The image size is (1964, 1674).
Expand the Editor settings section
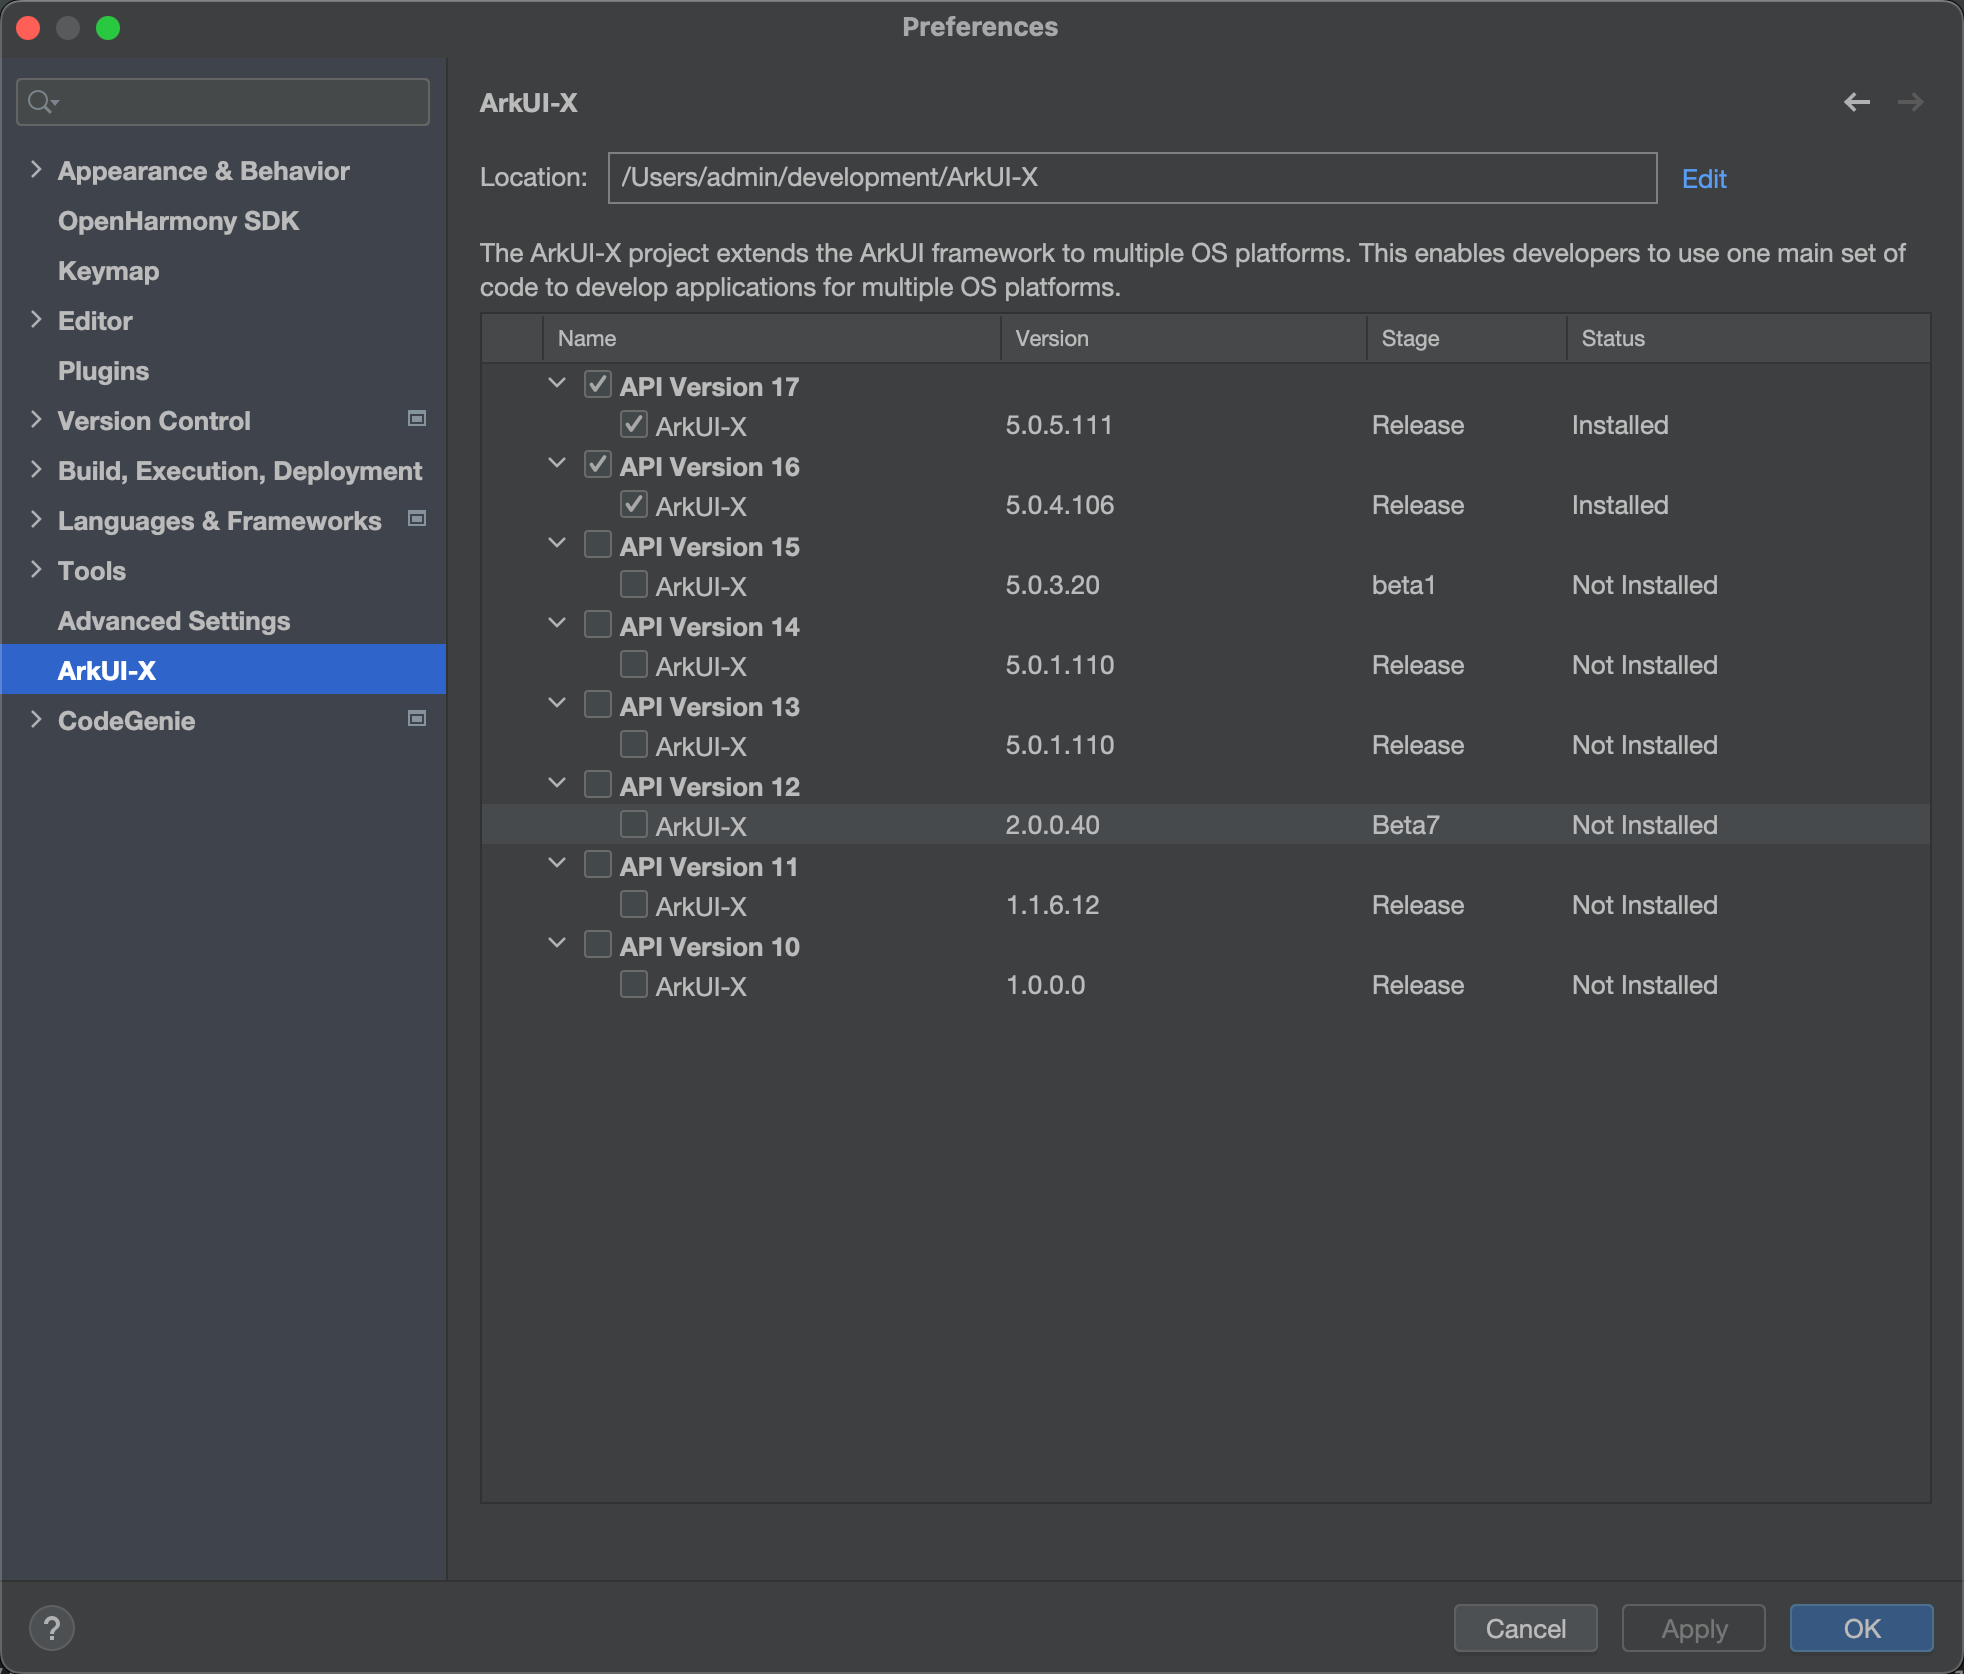pyautogui.click(x=36, y=320)
